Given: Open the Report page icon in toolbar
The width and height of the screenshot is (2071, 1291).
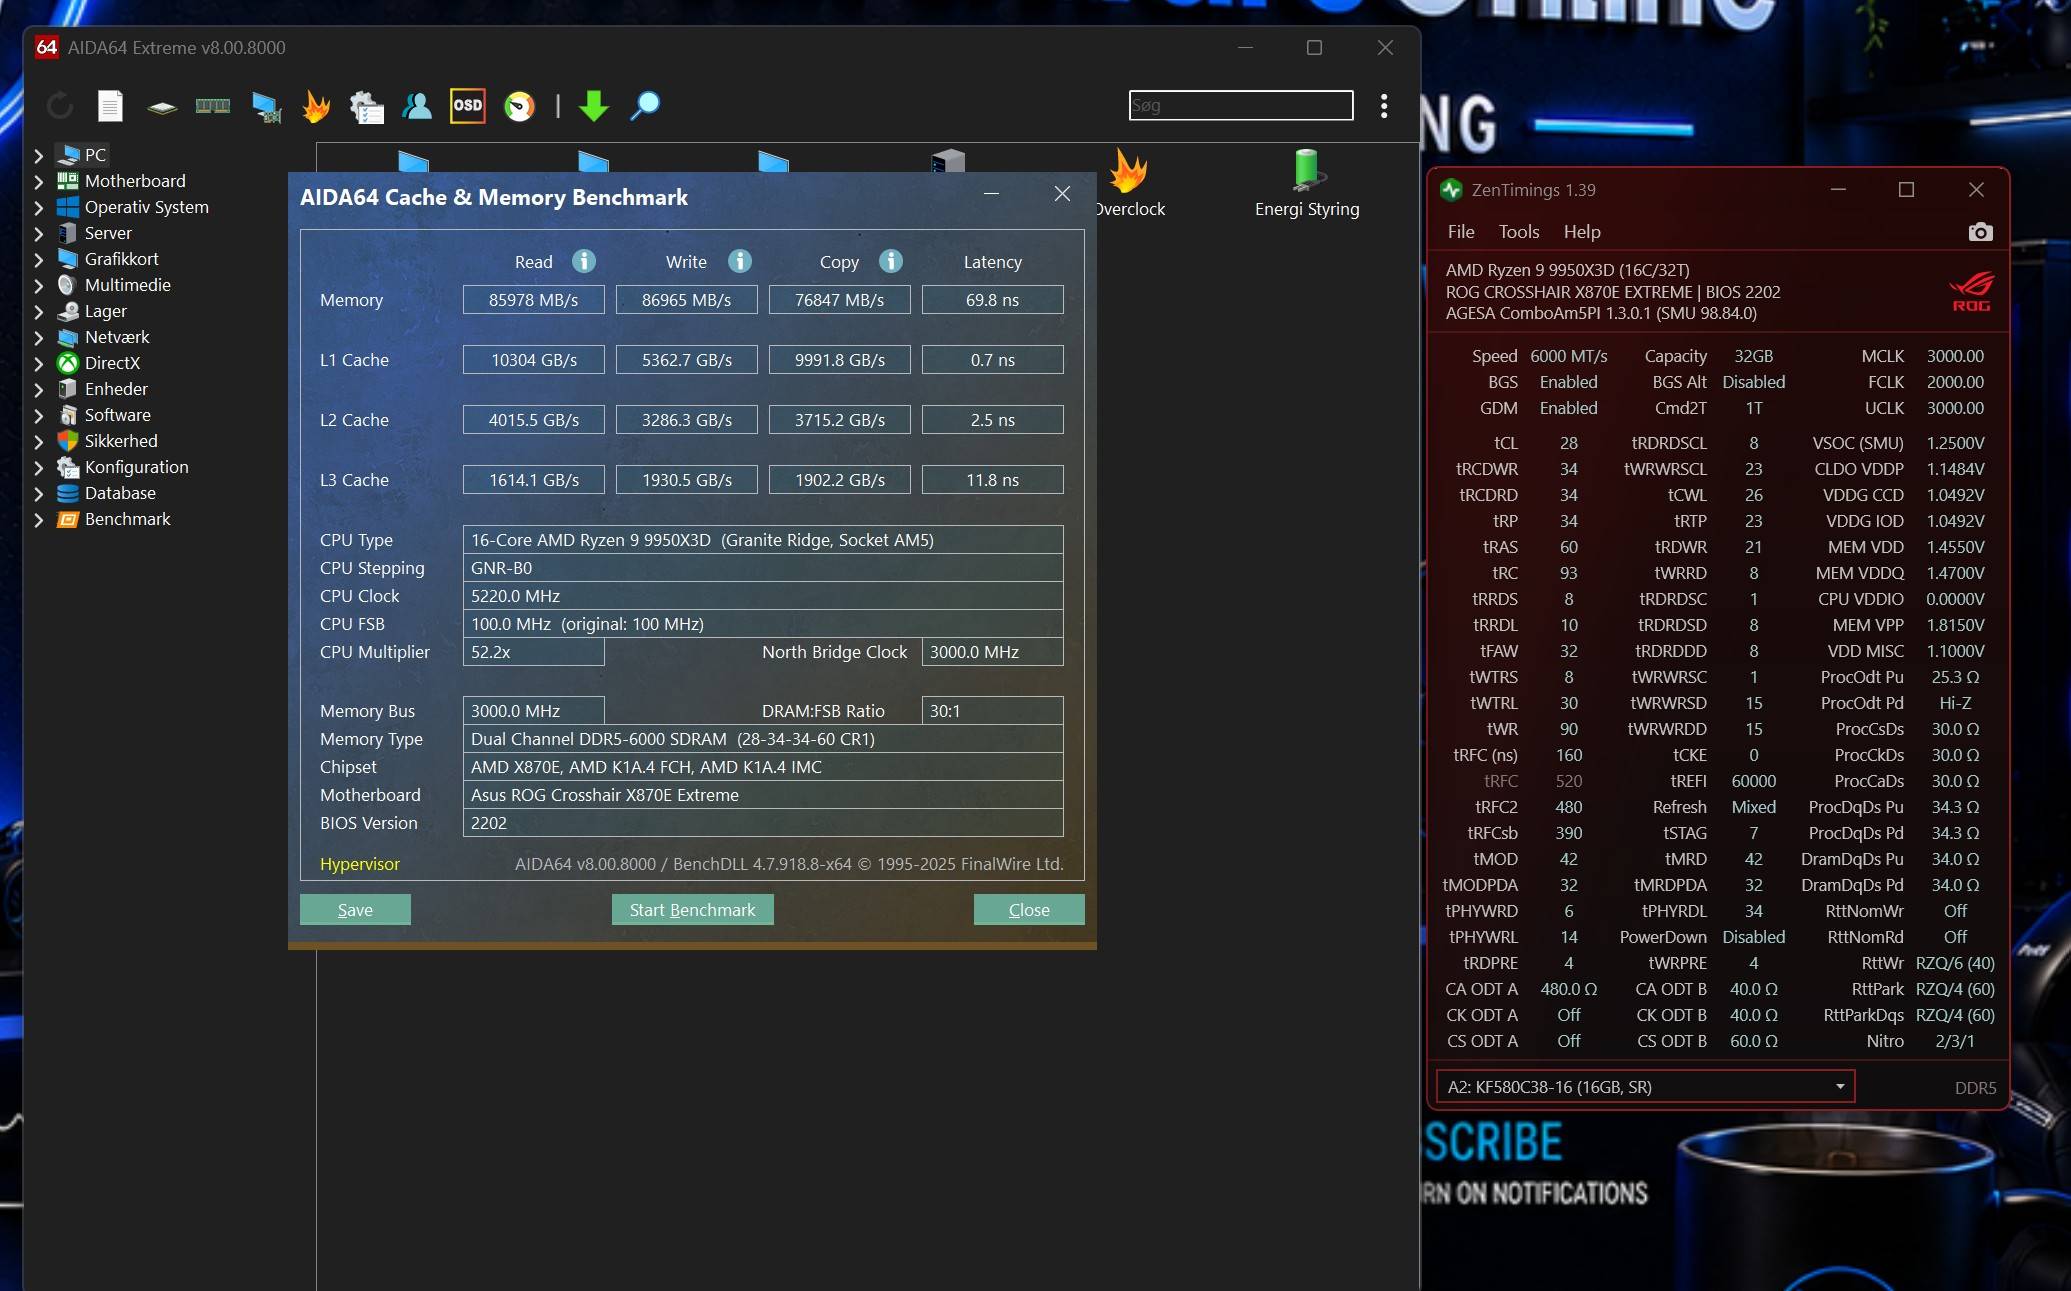Looking at the screenshot, I should [x=110, y=106].
